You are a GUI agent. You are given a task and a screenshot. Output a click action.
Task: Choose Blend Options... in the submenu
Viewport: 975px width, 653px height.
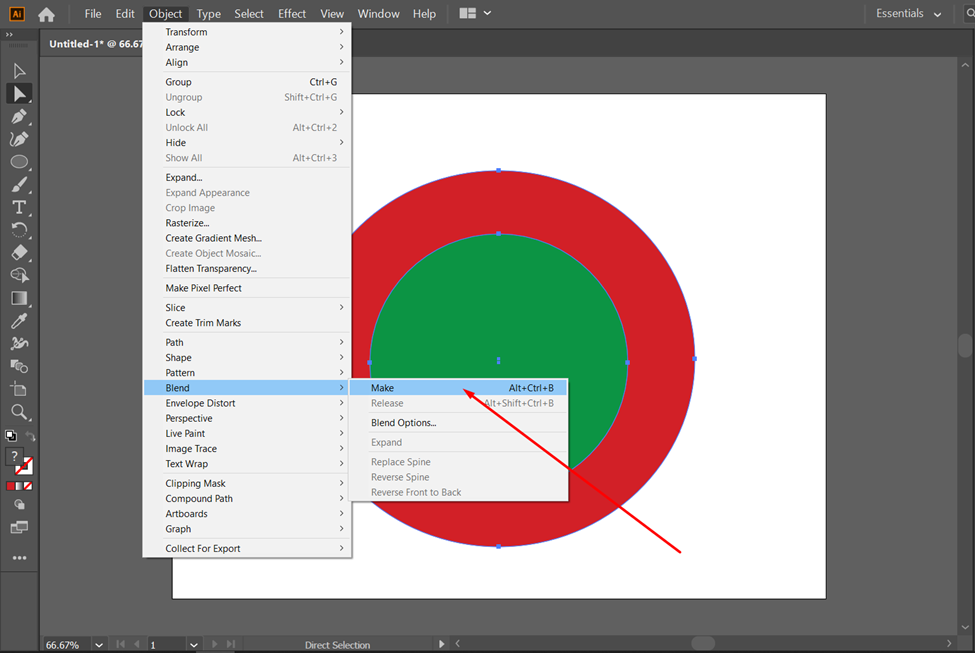(x=459, y=423)
